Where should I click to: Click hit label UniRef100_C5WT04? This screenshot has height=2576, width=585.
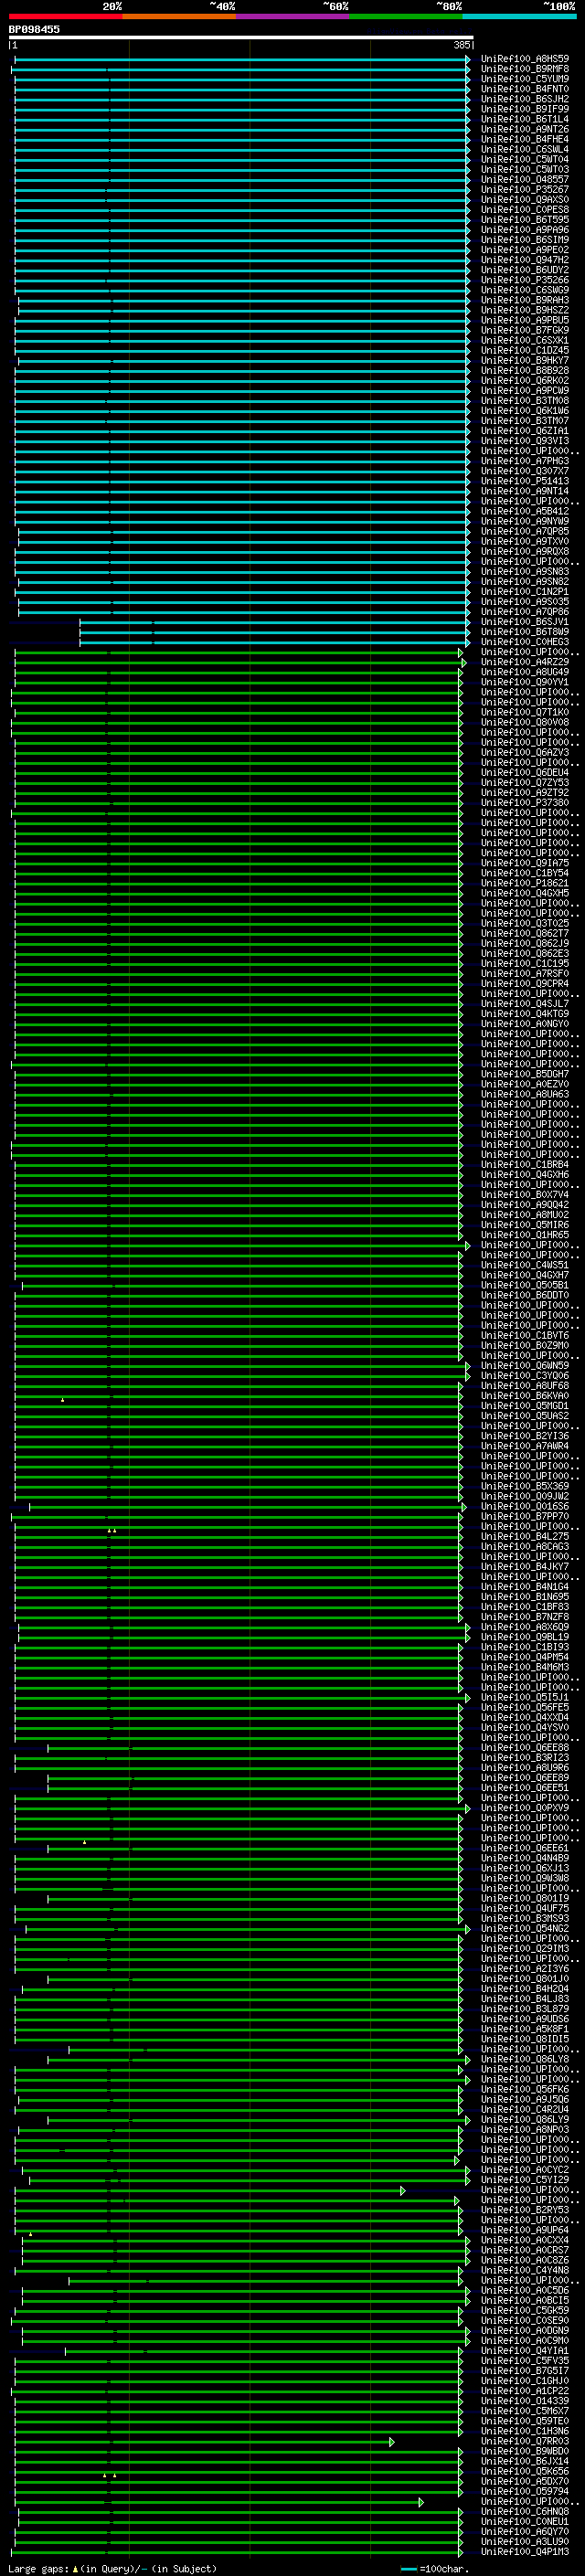pos(525,159)
